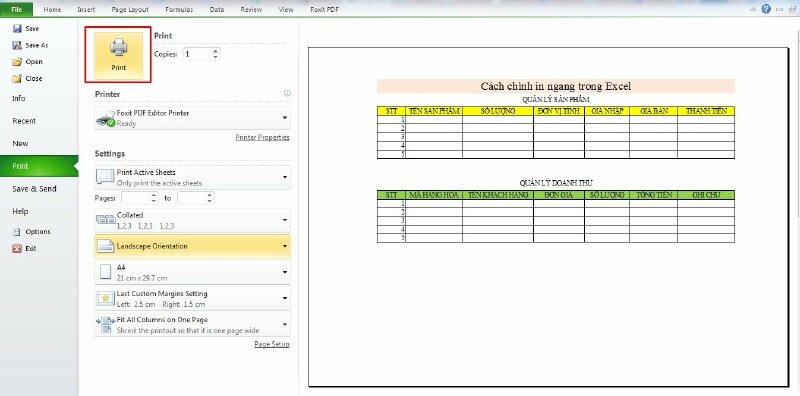Increase copies with up arrow
The image size is (800, 396).
[x=215, y=51]
